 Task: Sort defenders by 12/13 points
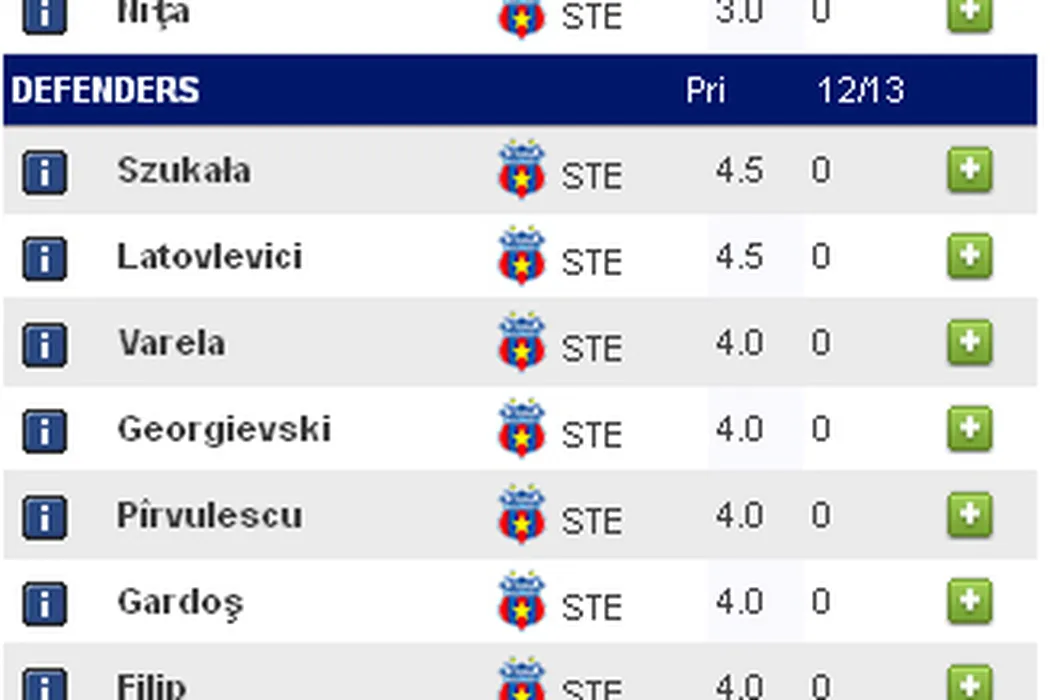click(x=859, y=90)
